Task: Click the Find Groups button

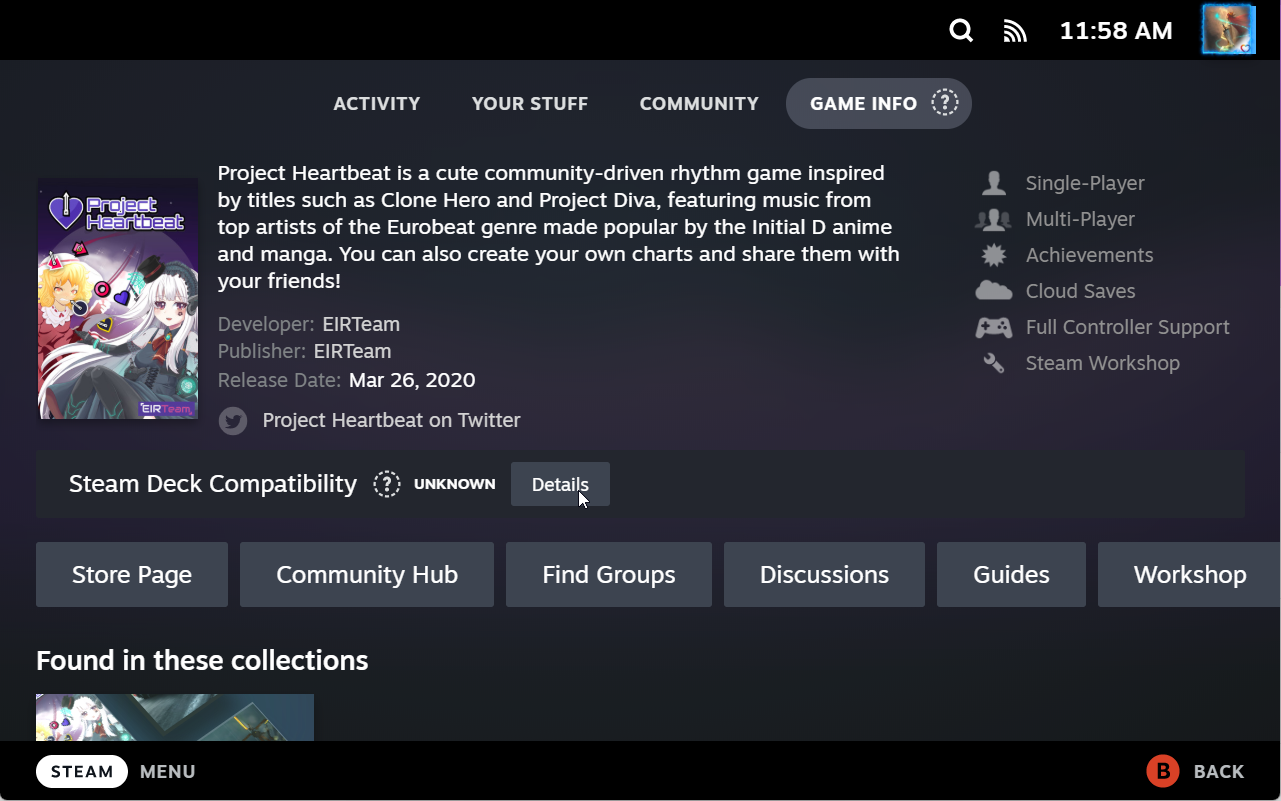Action: [609, 575]
